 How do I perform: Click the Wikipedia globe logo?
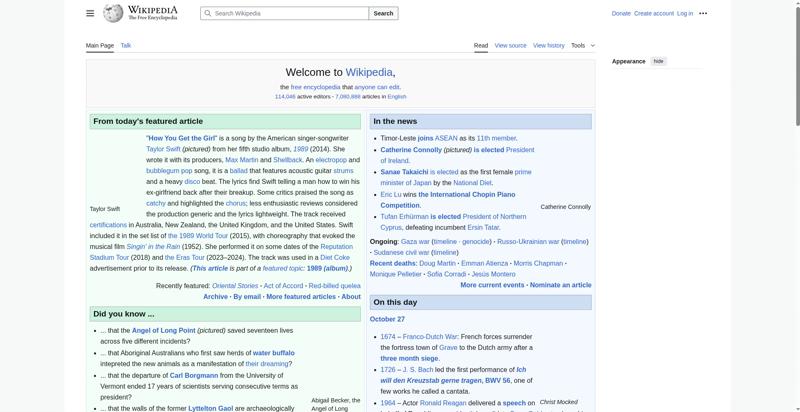(114, 13)
